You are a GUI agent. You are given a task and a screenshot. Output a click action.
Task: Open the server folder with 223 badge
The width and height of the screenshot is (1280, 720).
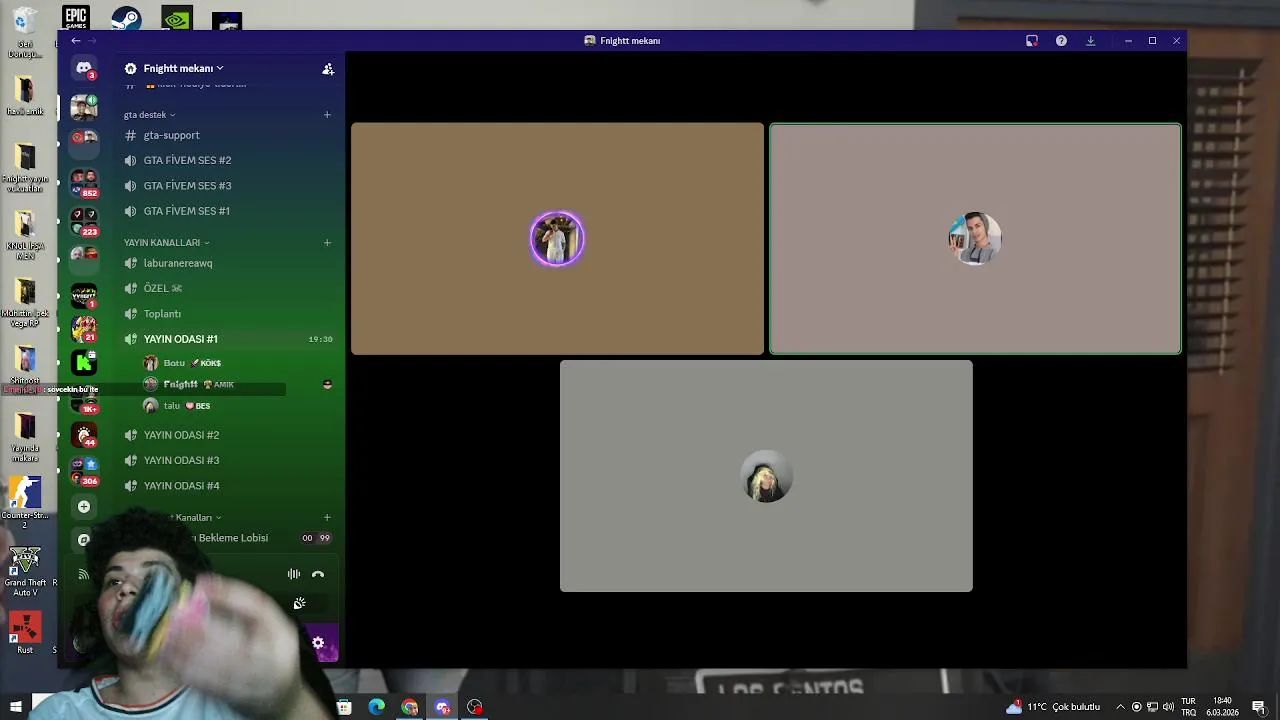point(84,221)
